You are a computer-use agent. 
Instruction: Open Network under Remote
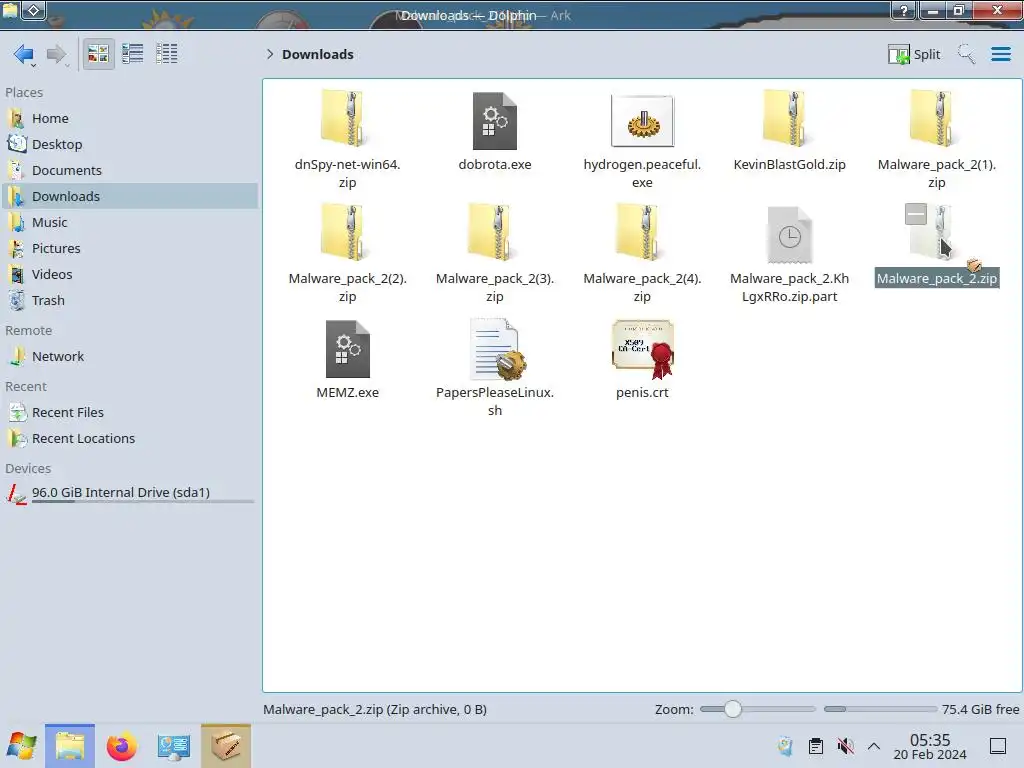131,357
